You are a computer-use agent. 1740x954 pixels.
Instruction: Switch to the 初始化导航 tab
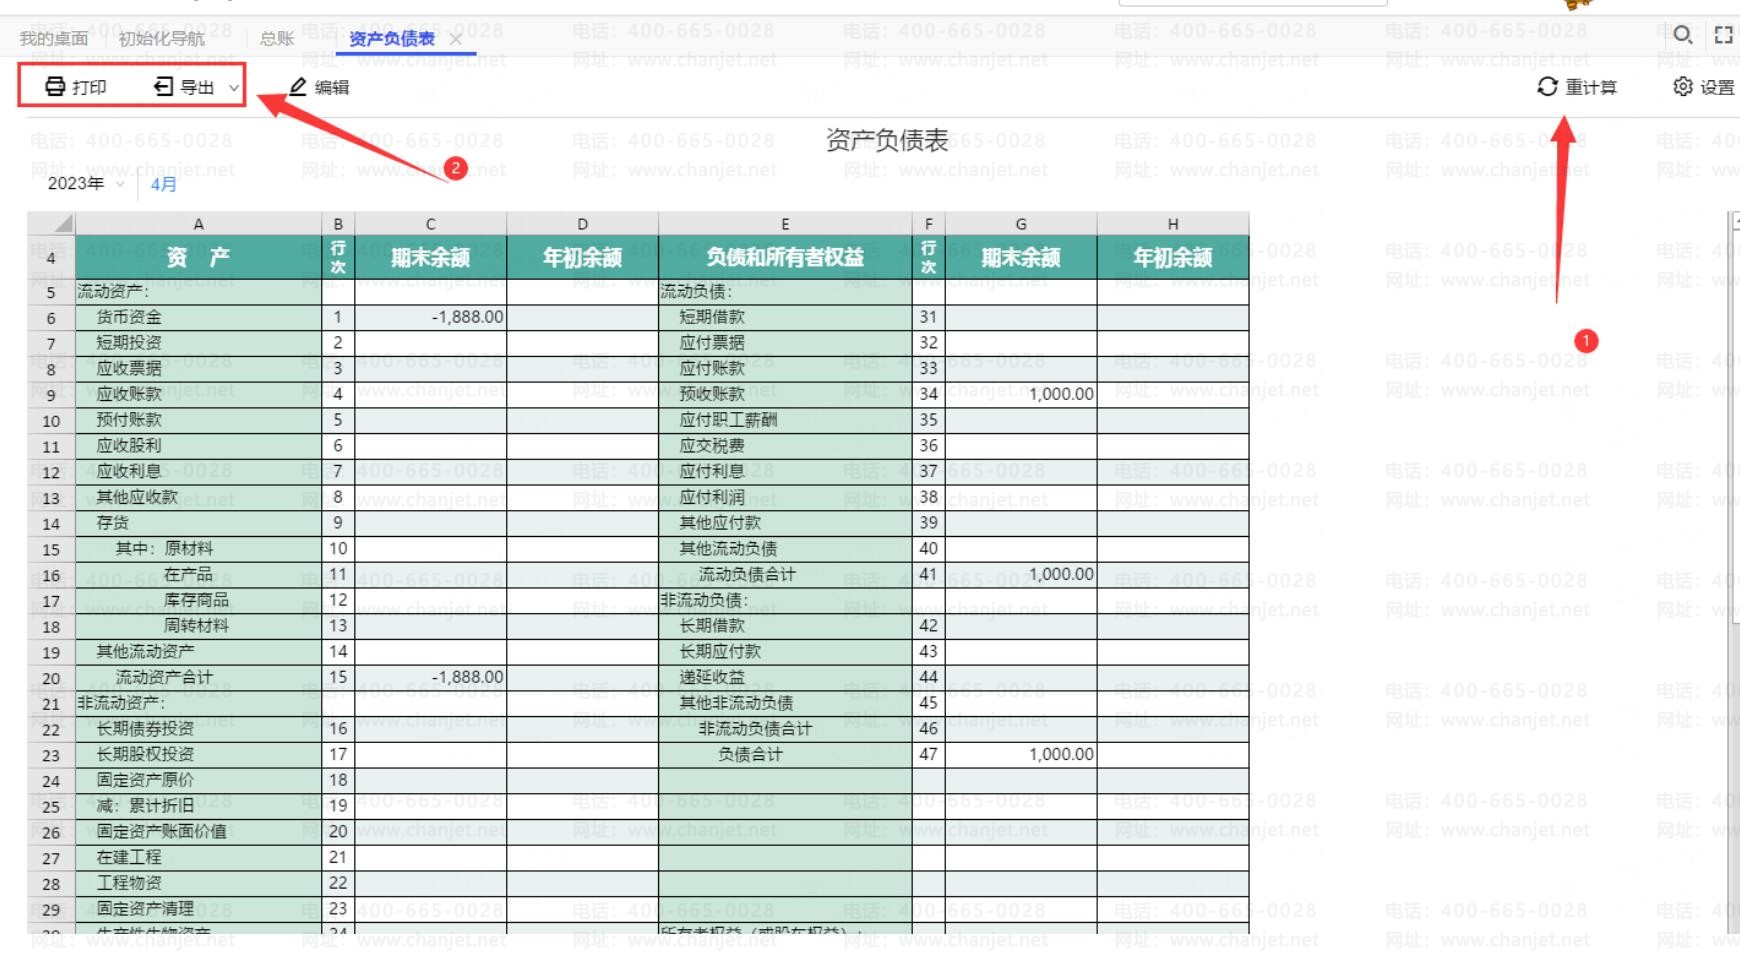click(161, 39)
